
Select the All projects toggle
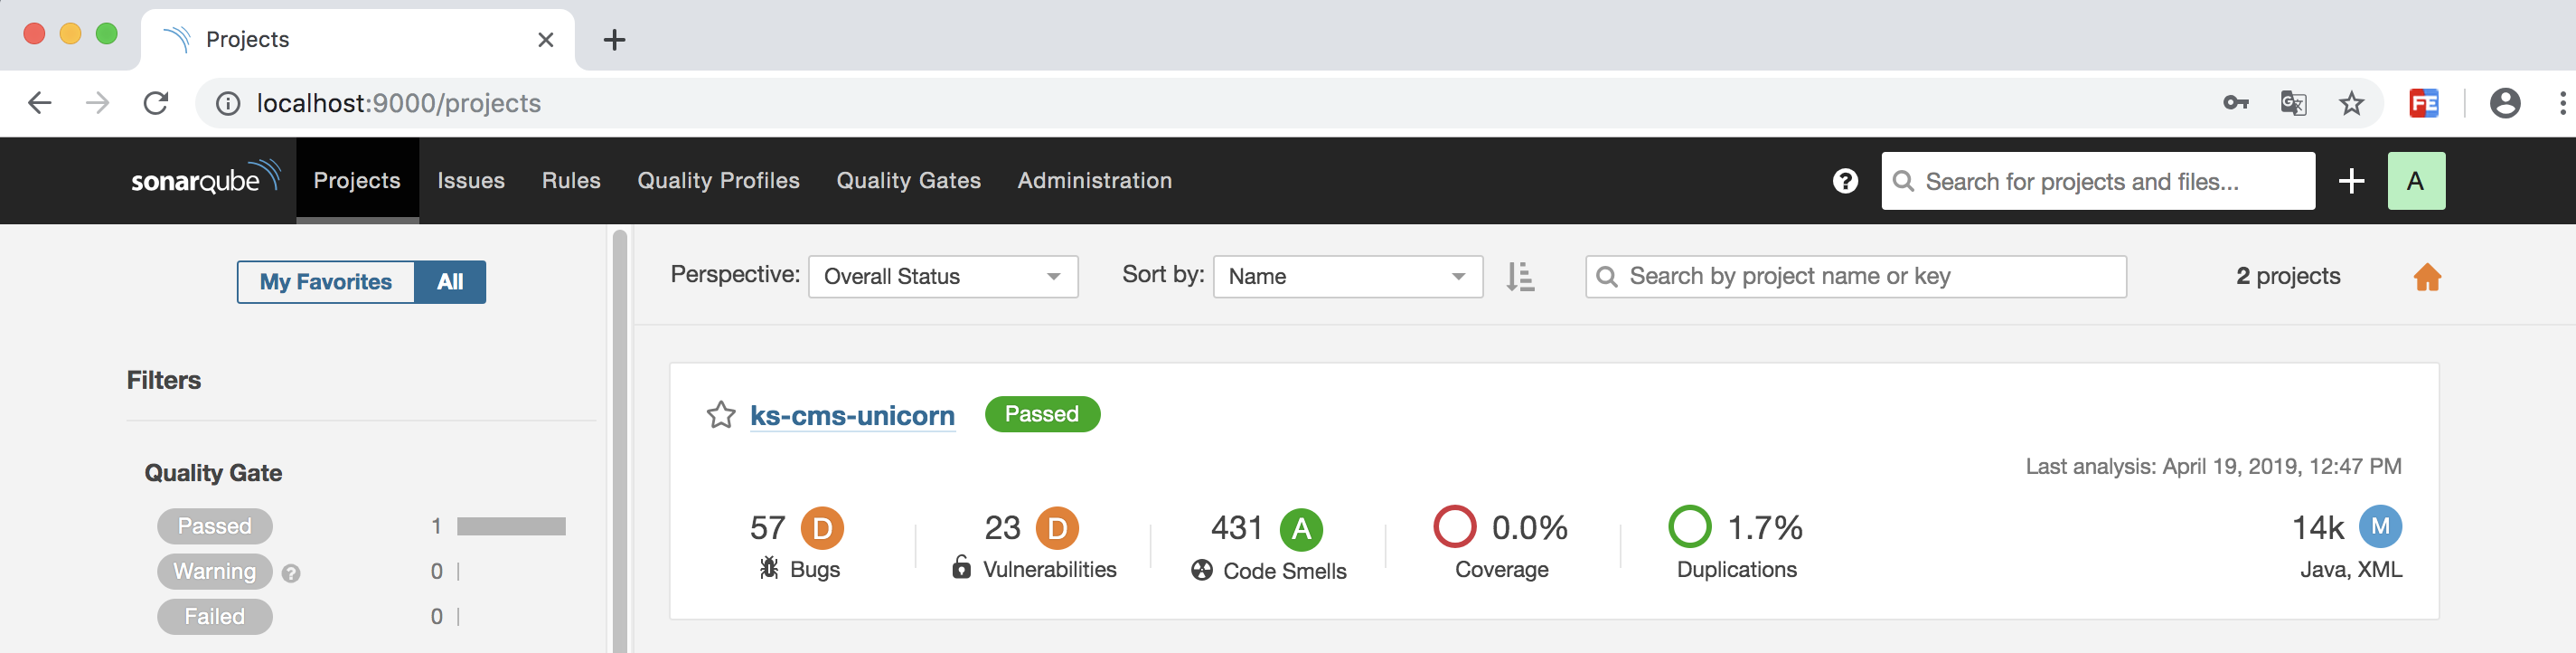[450, 282]
